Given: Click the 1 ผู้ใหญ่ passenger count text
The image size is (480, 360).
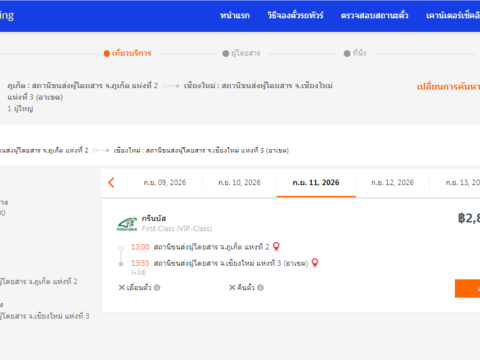Looking at the screenshot, I should point(20,109).
